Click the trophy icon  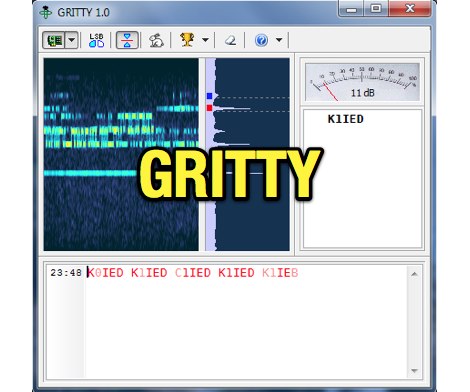(187, 40)
